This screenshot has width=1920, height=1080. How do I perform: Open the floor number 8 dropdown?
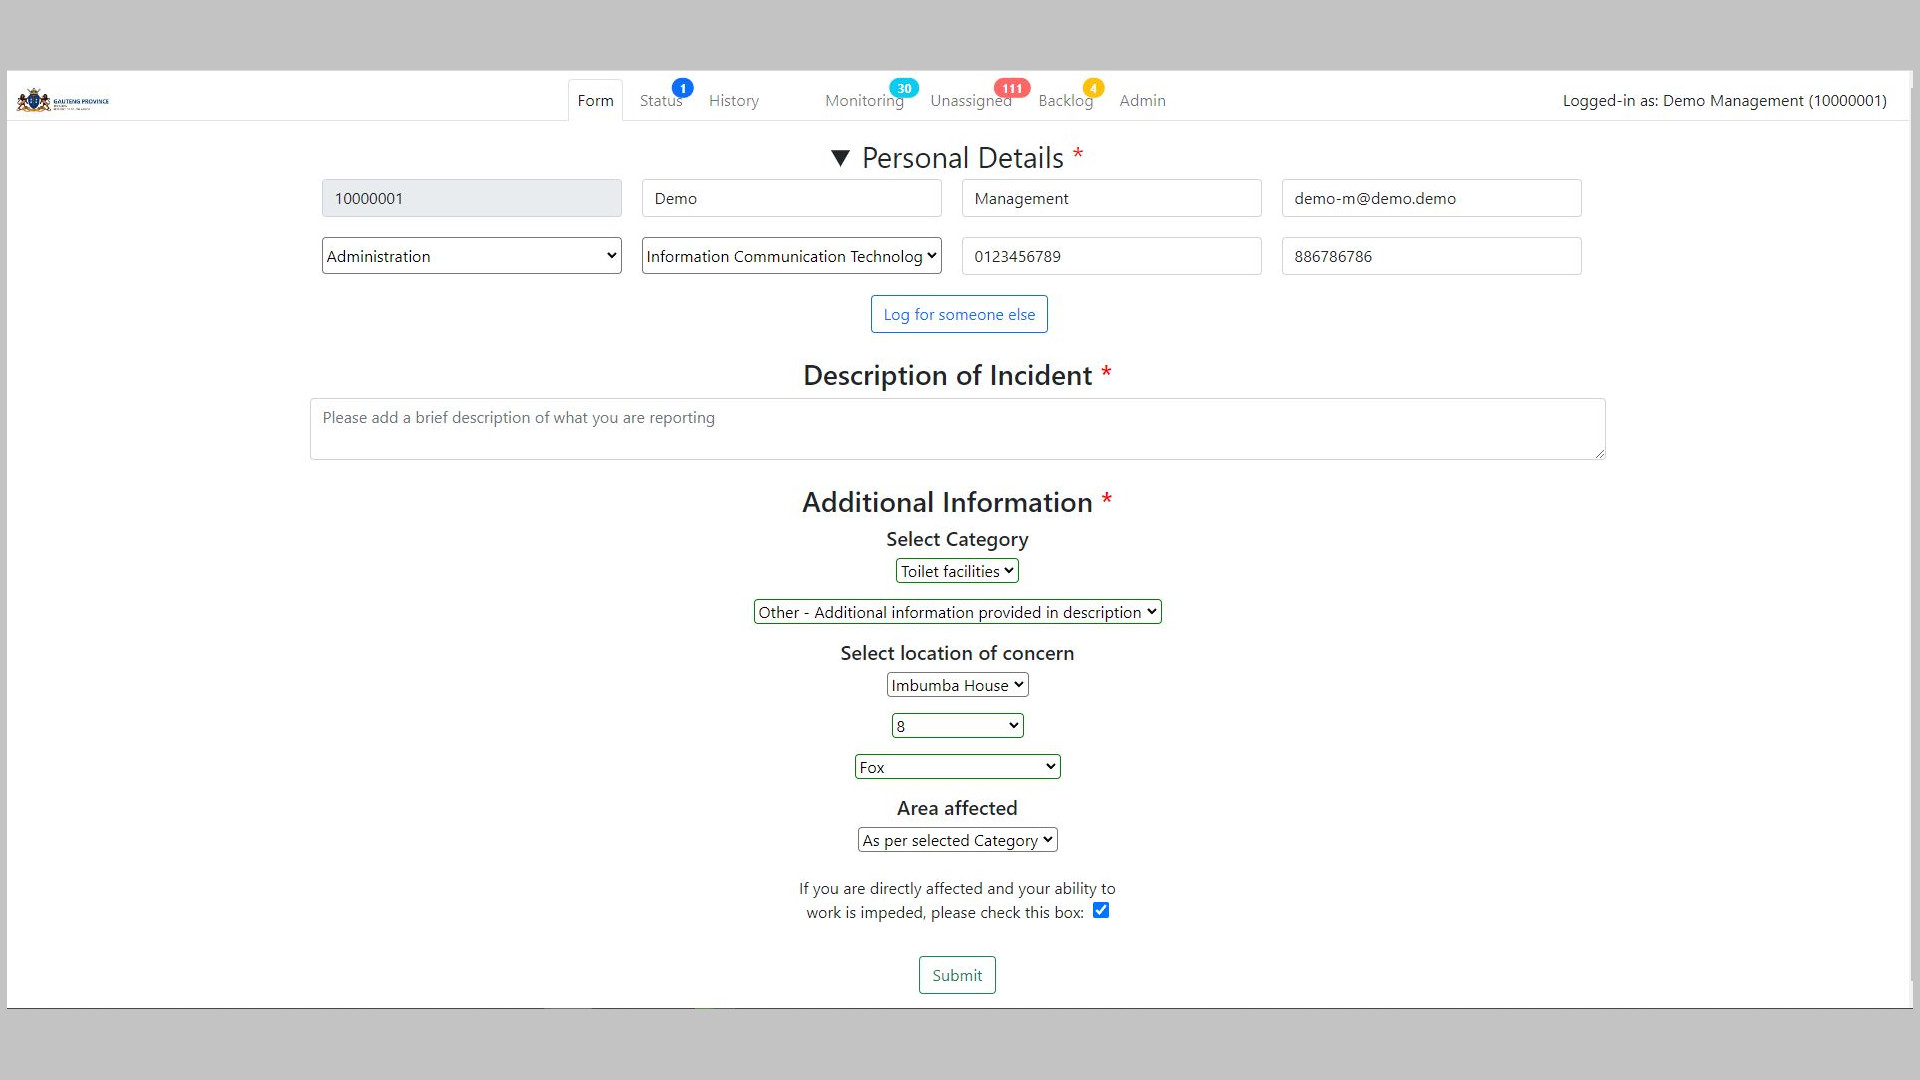tap(957, 726)
